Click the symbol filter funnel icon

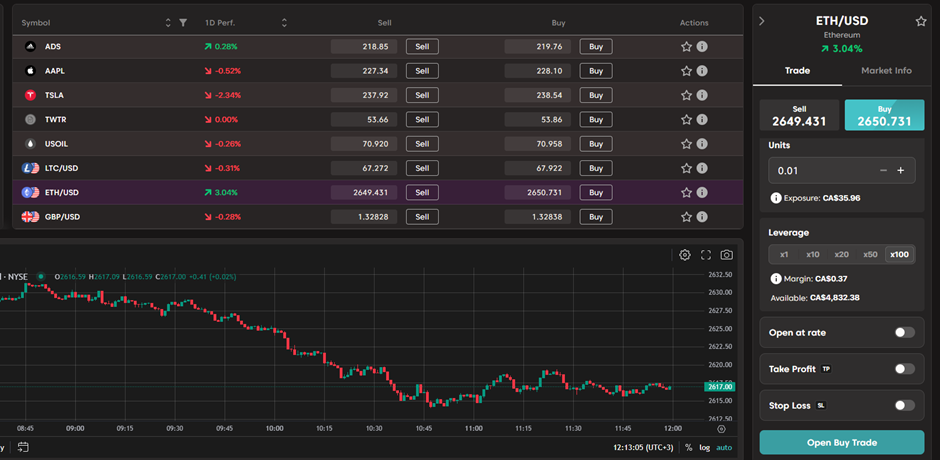(182, 22)
